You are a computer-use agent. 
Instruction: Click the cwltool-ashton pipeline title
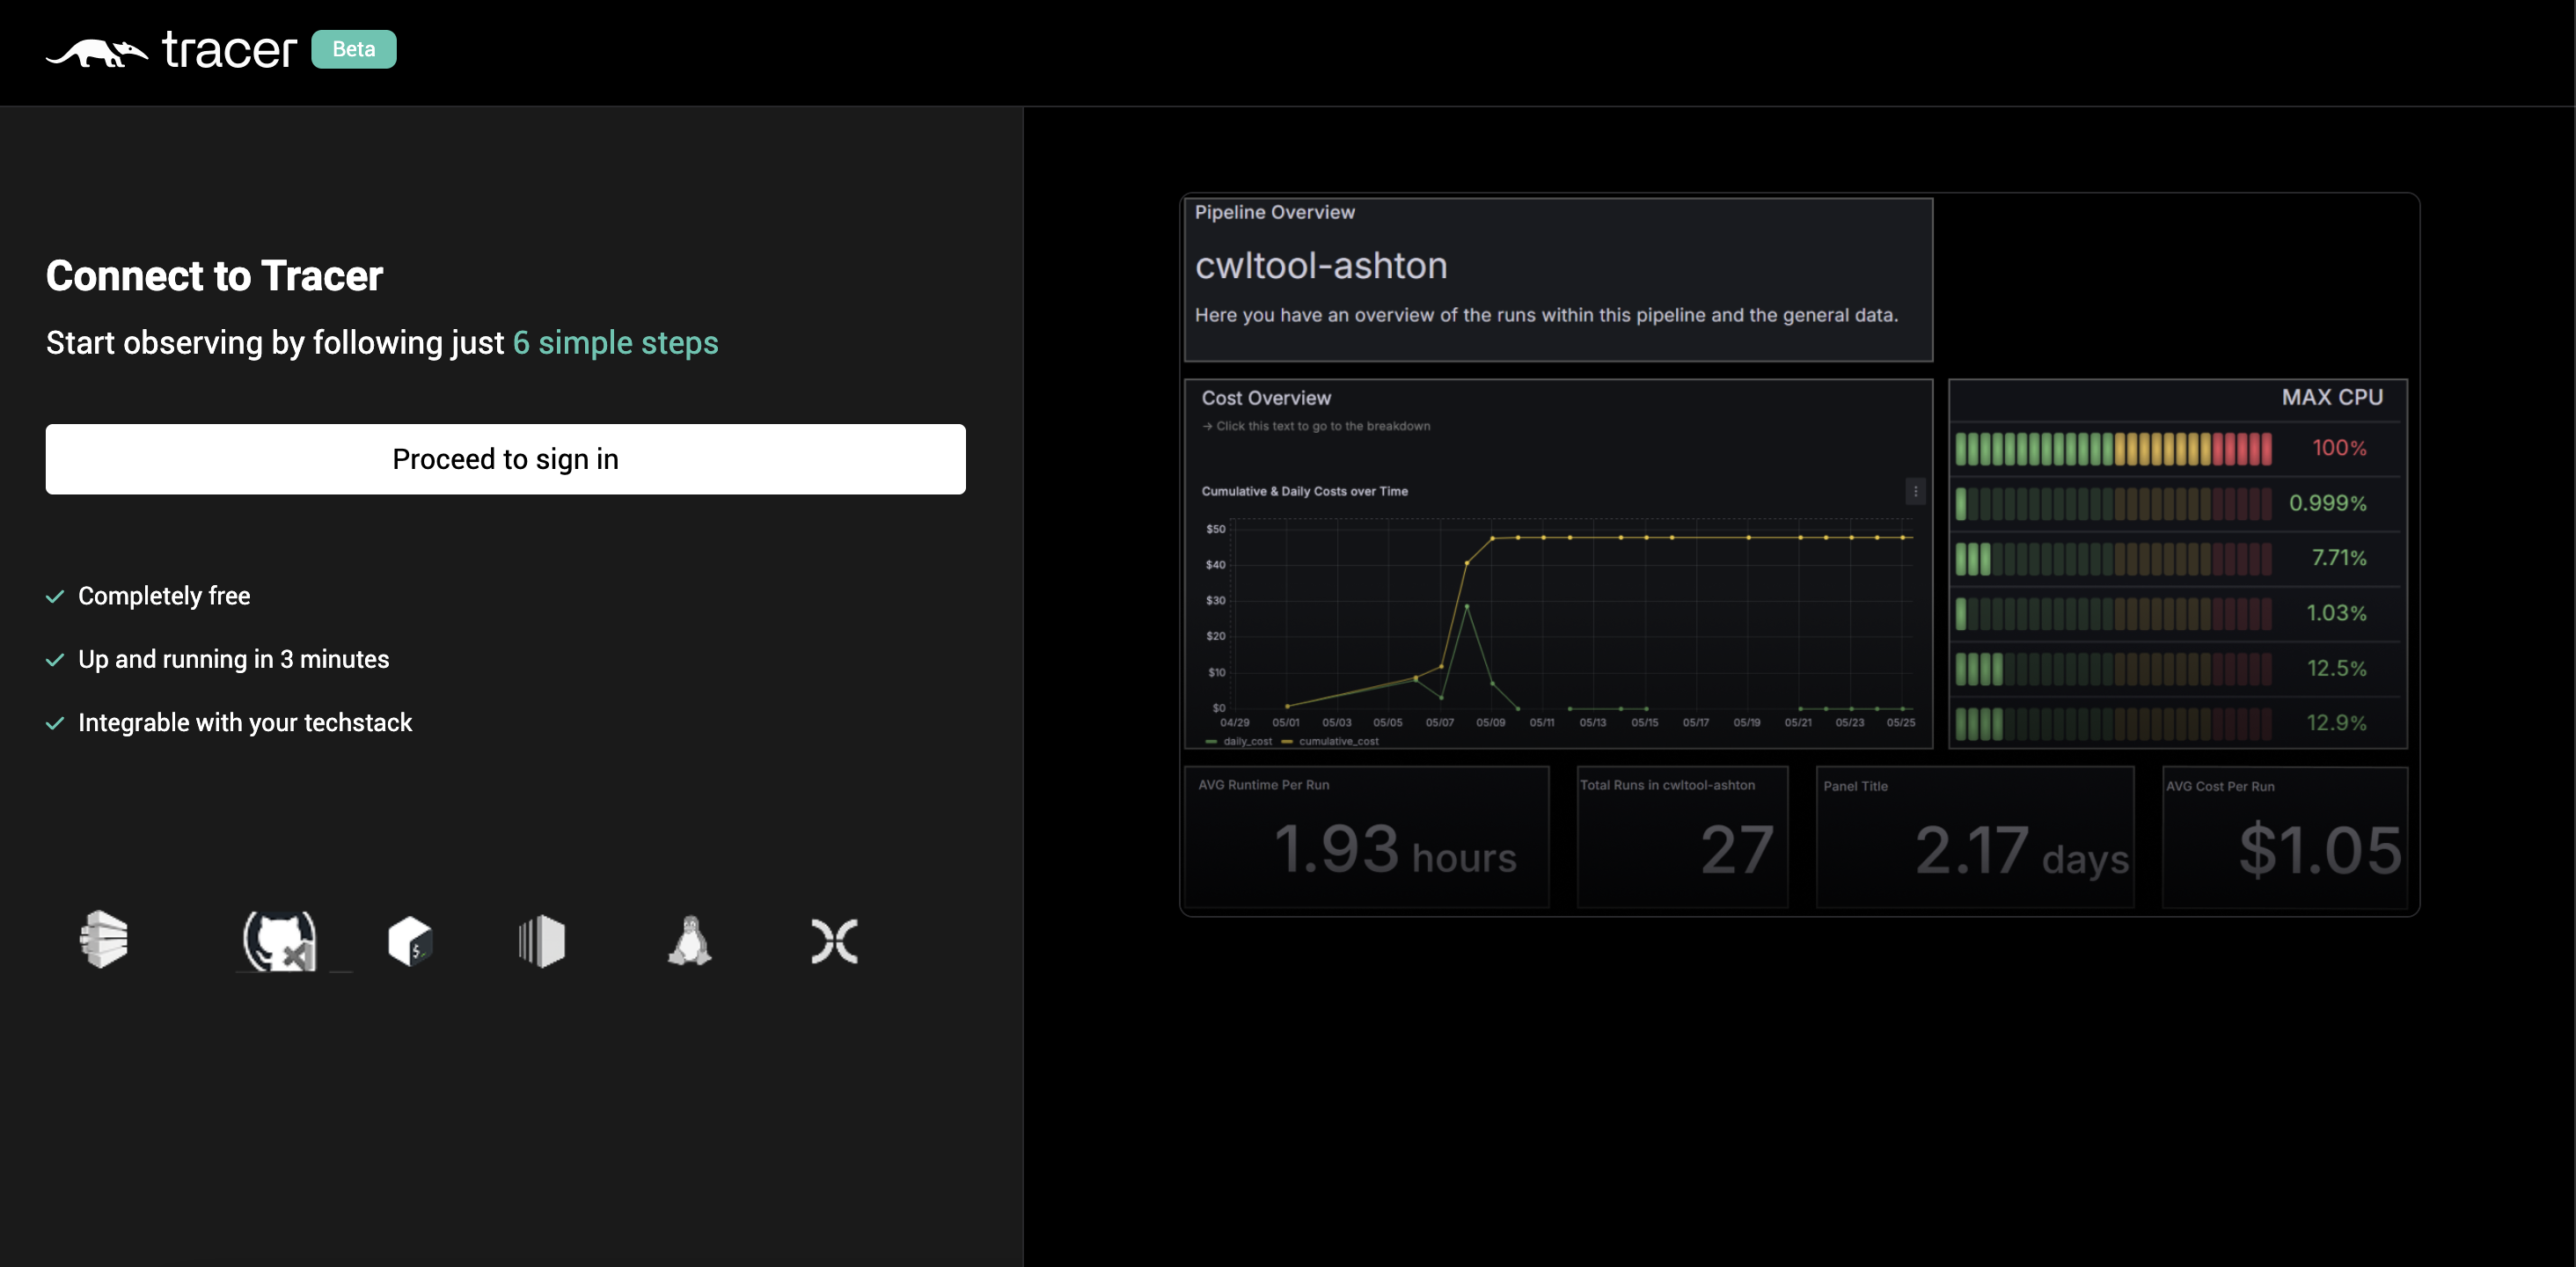click(x=1321, y=266)
